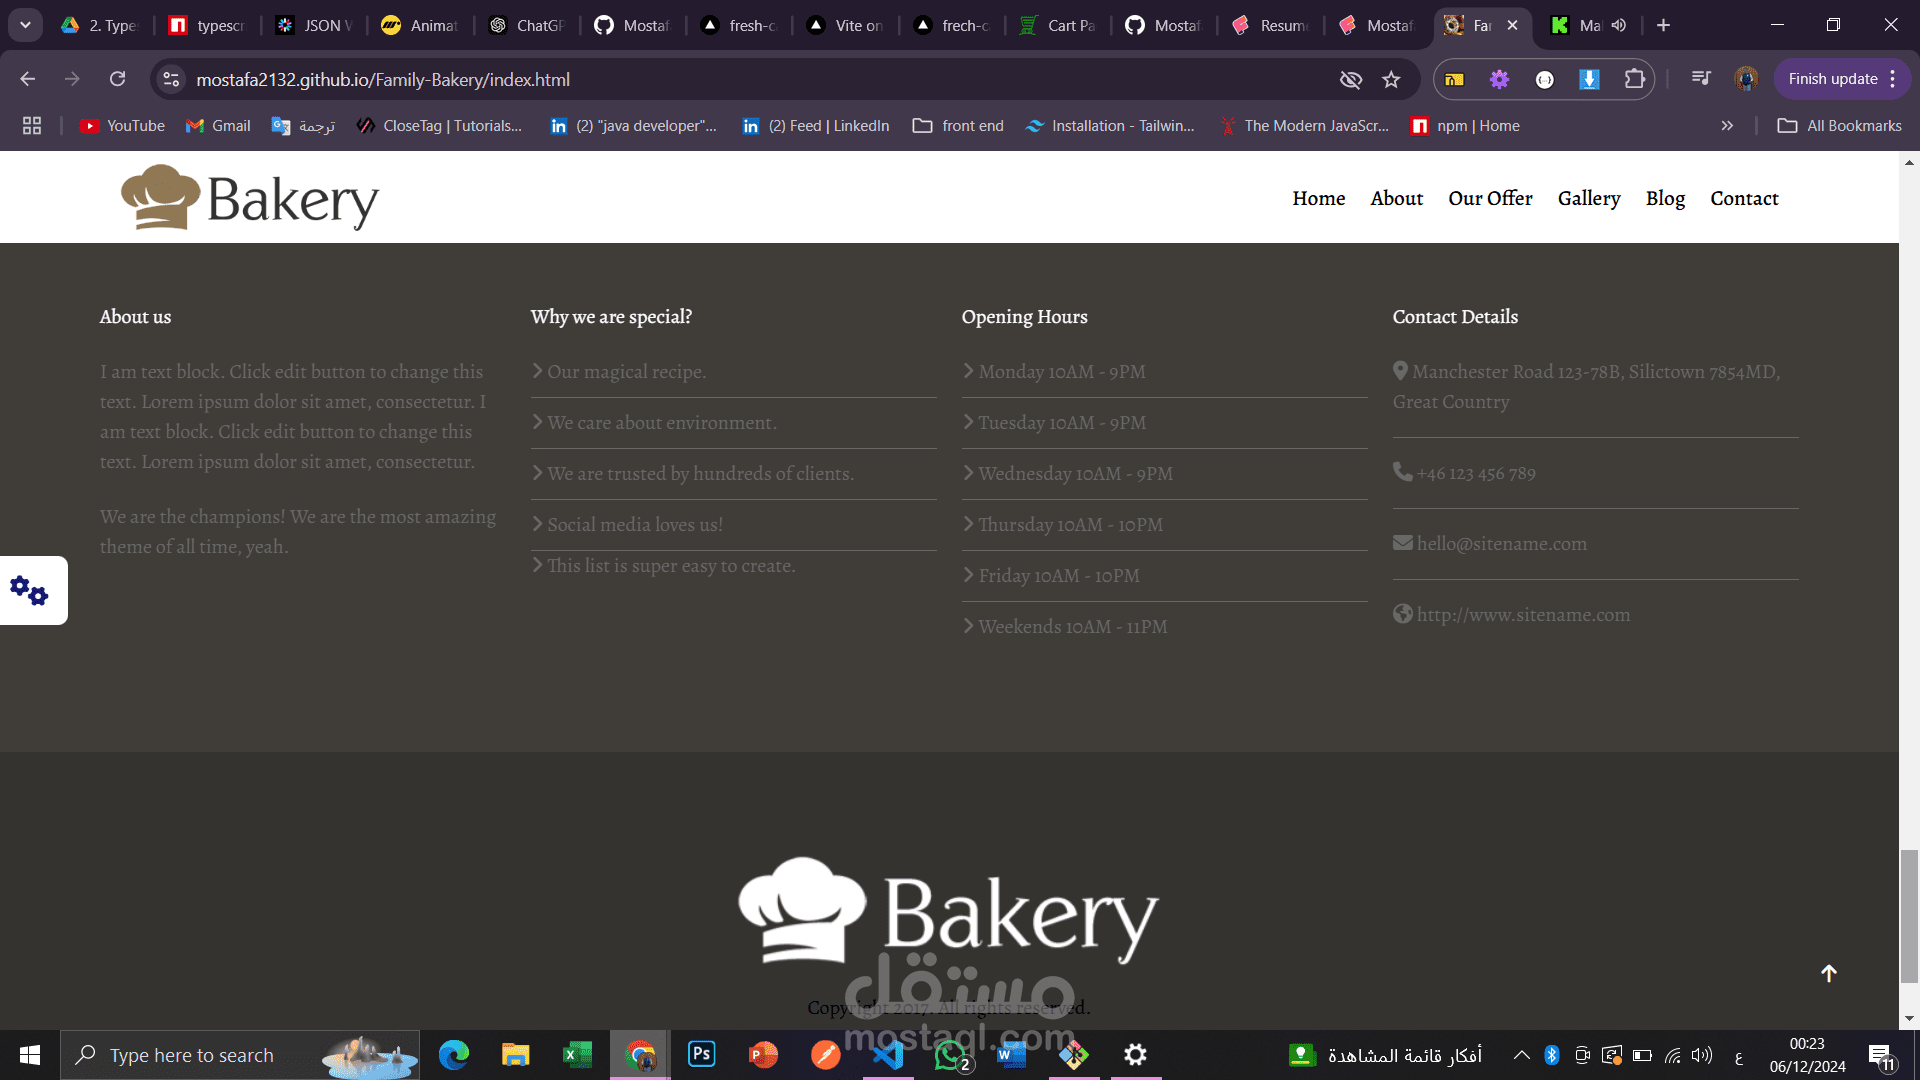Click the download extension icon
The image size is (1920, 1080).
1589,79
